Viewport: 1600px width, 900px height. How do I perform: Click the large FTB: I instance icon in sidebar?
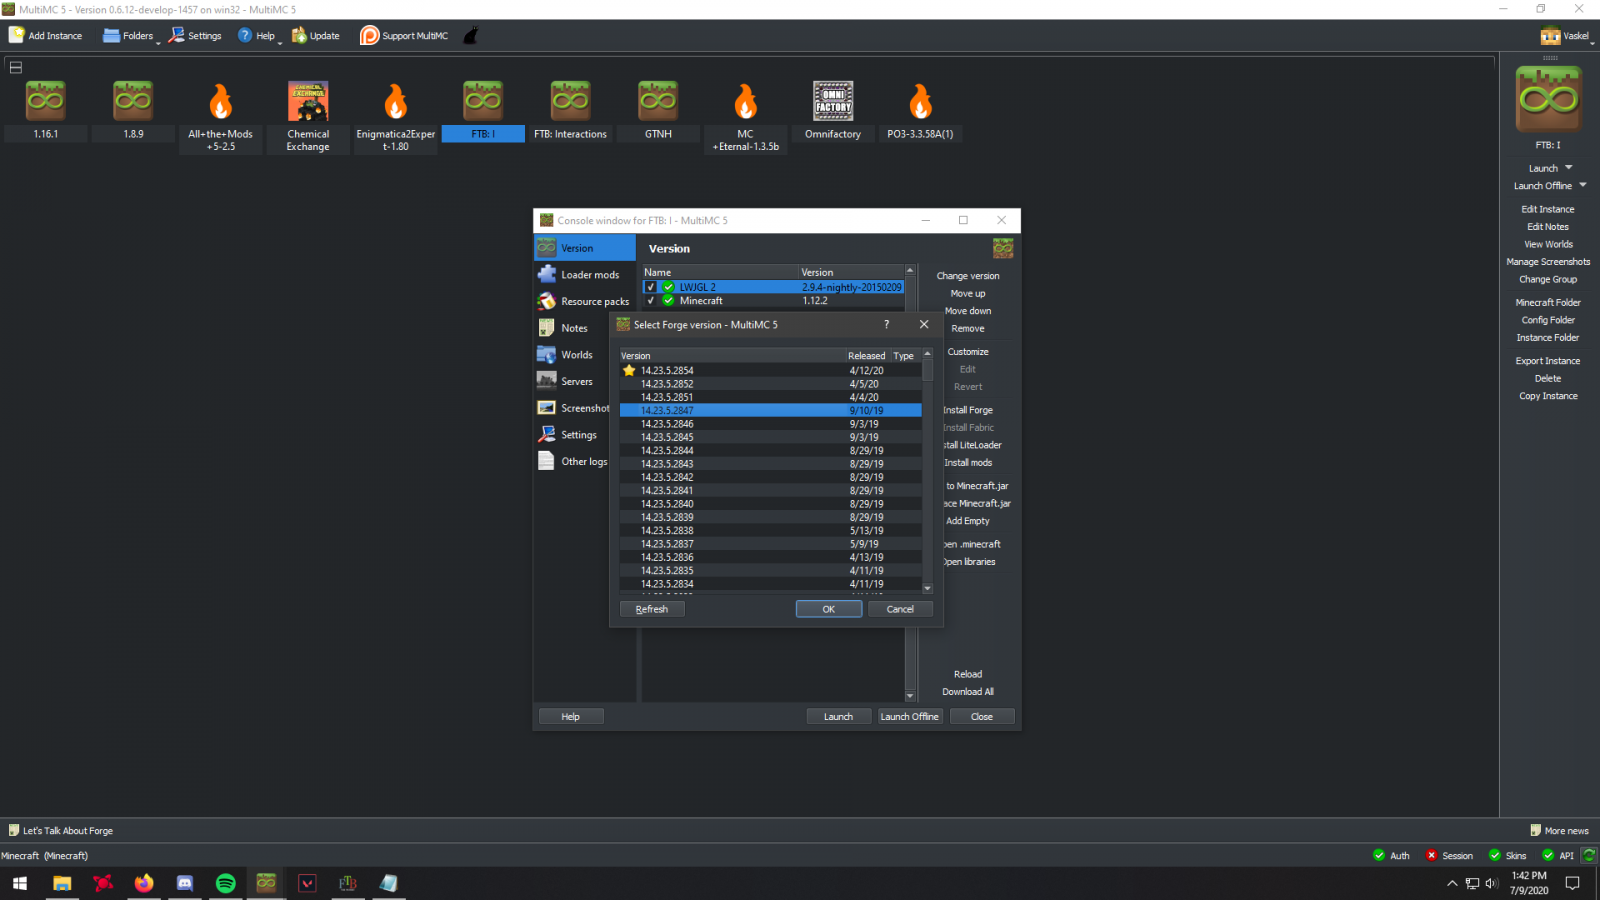(x=1548, y=98)
